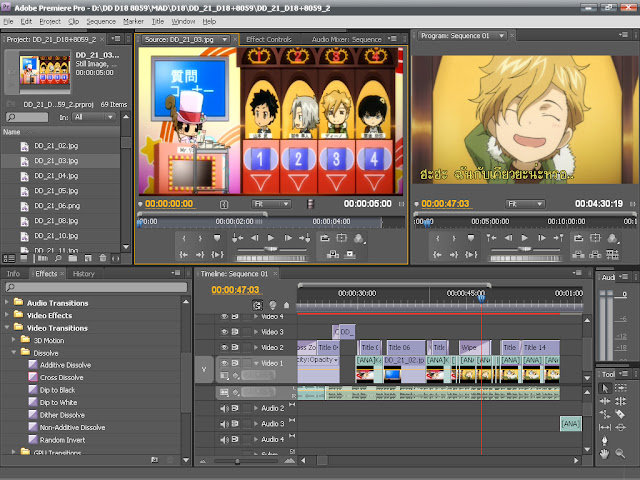
Task: Click Go to In Point in Source monitor
Action: tap(184, 255)
